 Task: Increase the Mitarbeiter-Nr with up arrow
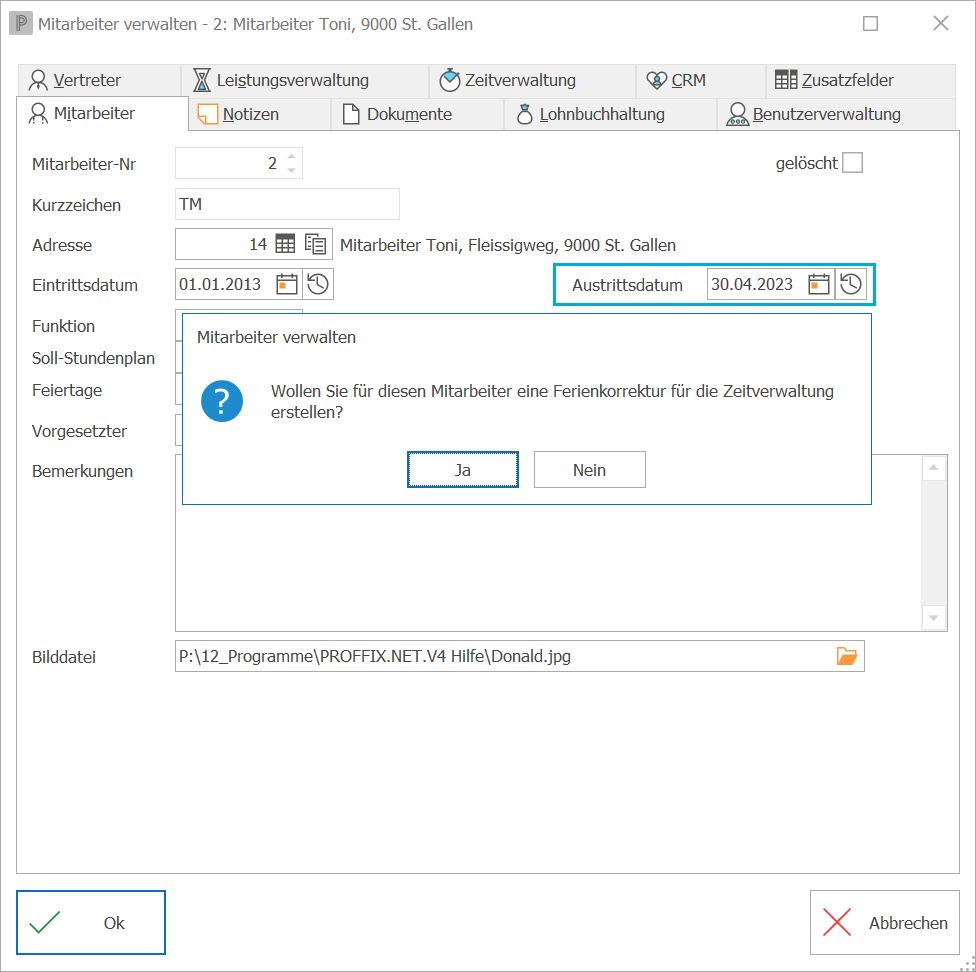pyautogui.click(x=291, y=156)
